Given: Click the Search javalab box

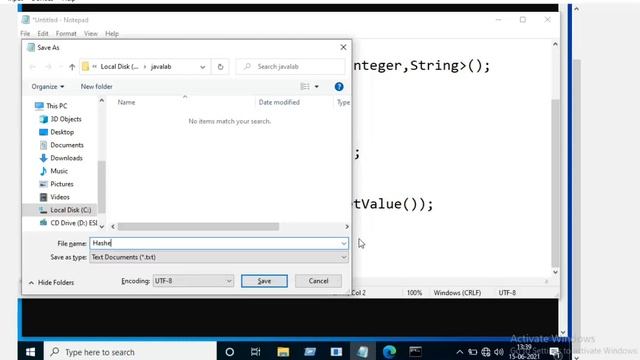Looking at the screenshot, I should 291,67.
